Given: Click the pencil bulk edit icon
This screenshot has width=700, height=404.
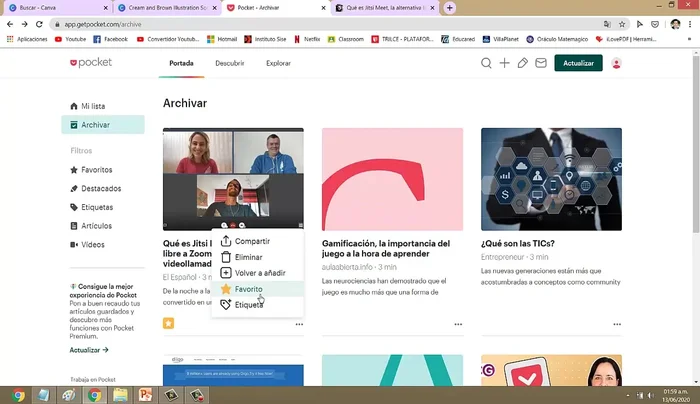Looking at the screenshot, I should pyautogui.click(x=522, y=63).
